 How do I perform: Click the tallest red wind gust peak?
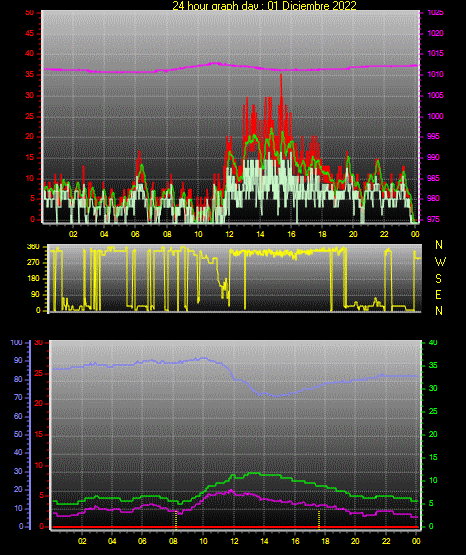point(281,76)
